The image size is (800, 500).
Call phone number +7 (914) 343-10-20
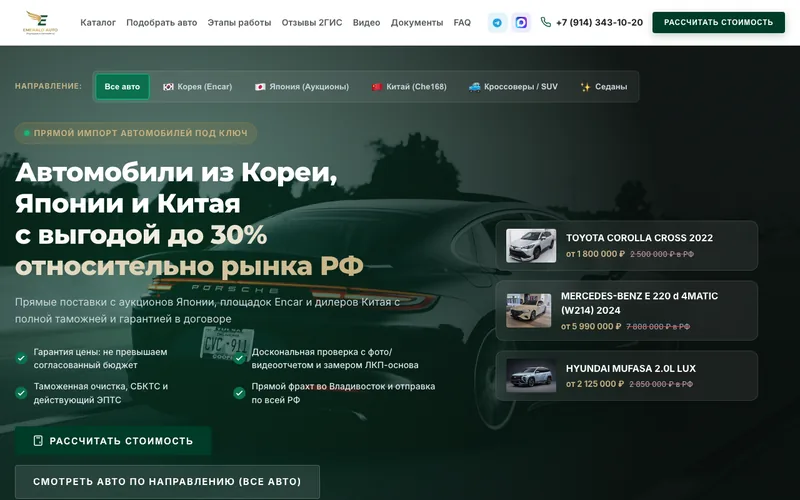(x=599, y=22)
